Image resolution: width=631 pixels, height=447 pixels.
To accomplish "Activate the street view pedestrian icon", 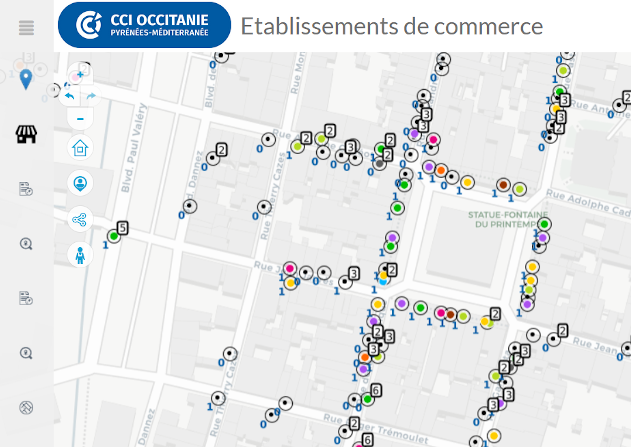I will [x=80, y=255].
